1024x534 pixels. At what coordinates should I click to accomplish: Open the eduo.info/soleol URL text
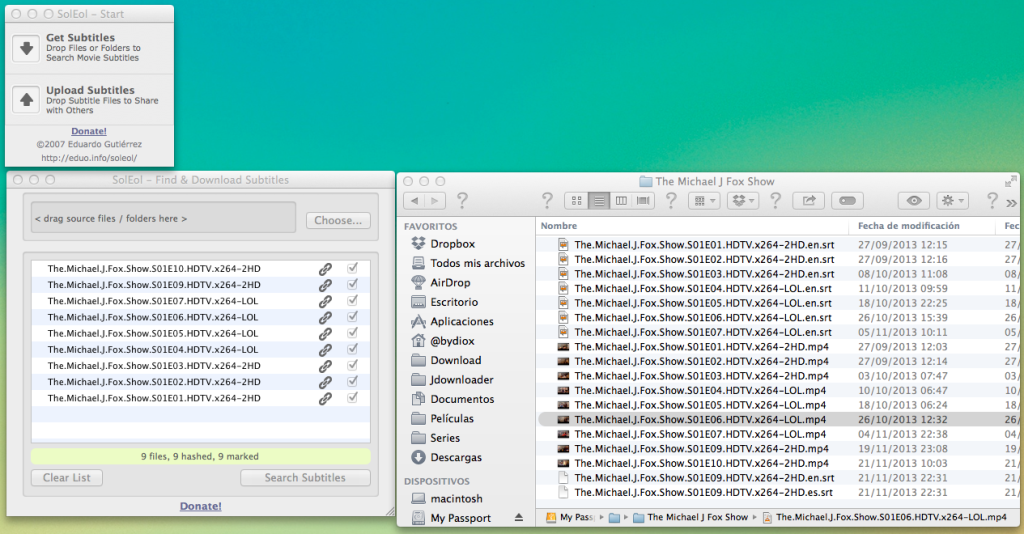[89, 158]
